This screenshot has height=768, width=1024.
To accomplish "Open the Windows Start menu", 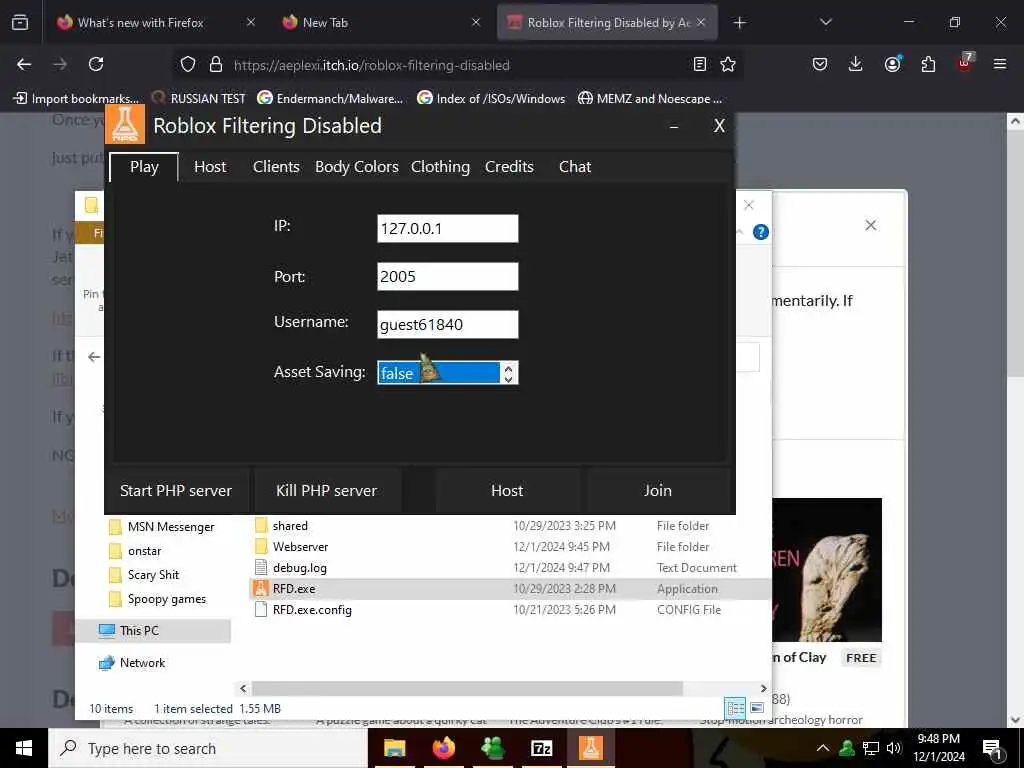I will [24, 748].
